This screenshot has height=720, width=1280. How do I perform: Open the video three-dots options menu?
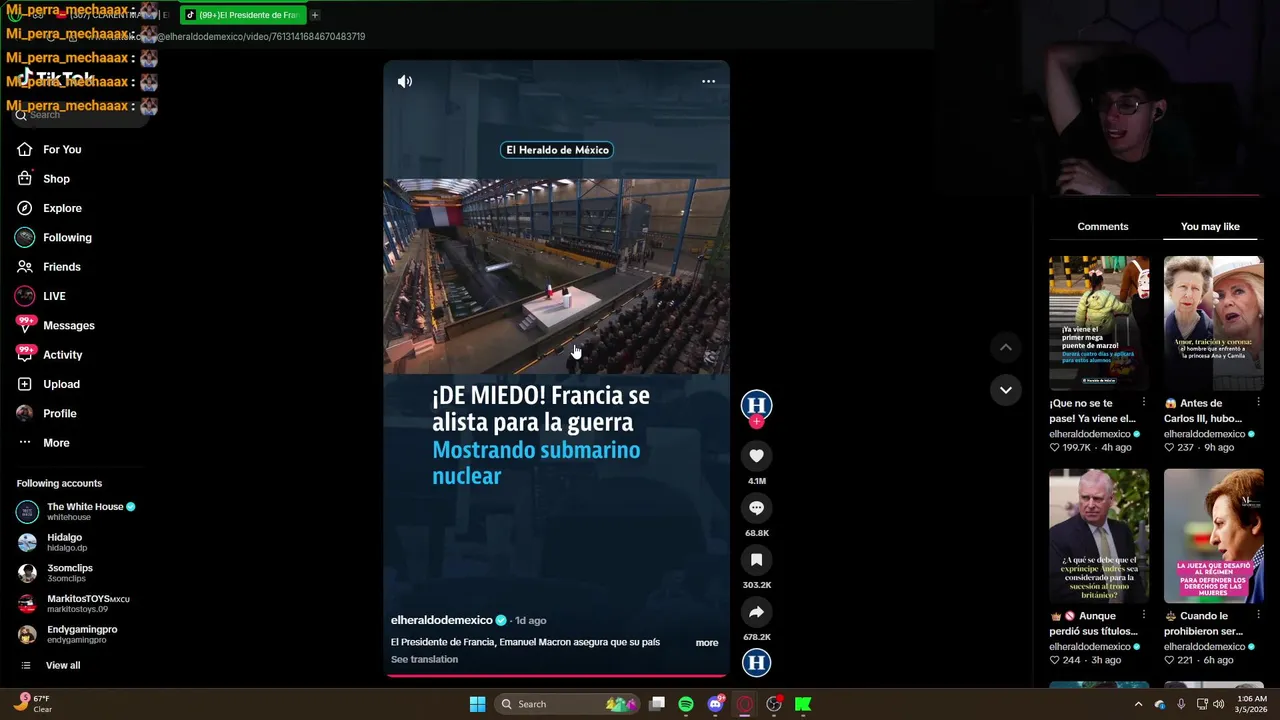pos(708,81)
